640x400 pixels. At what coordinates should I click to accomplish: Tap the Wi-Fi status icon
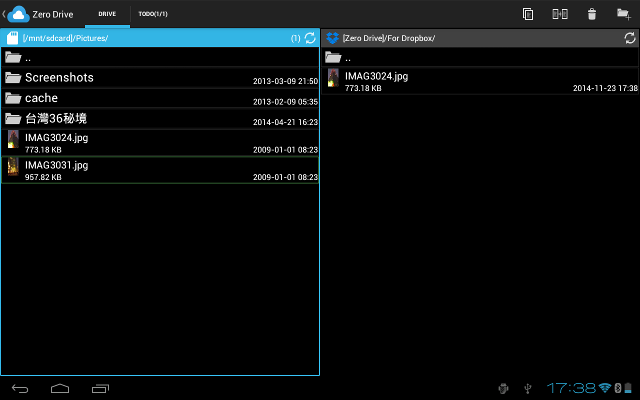point(605,388)
